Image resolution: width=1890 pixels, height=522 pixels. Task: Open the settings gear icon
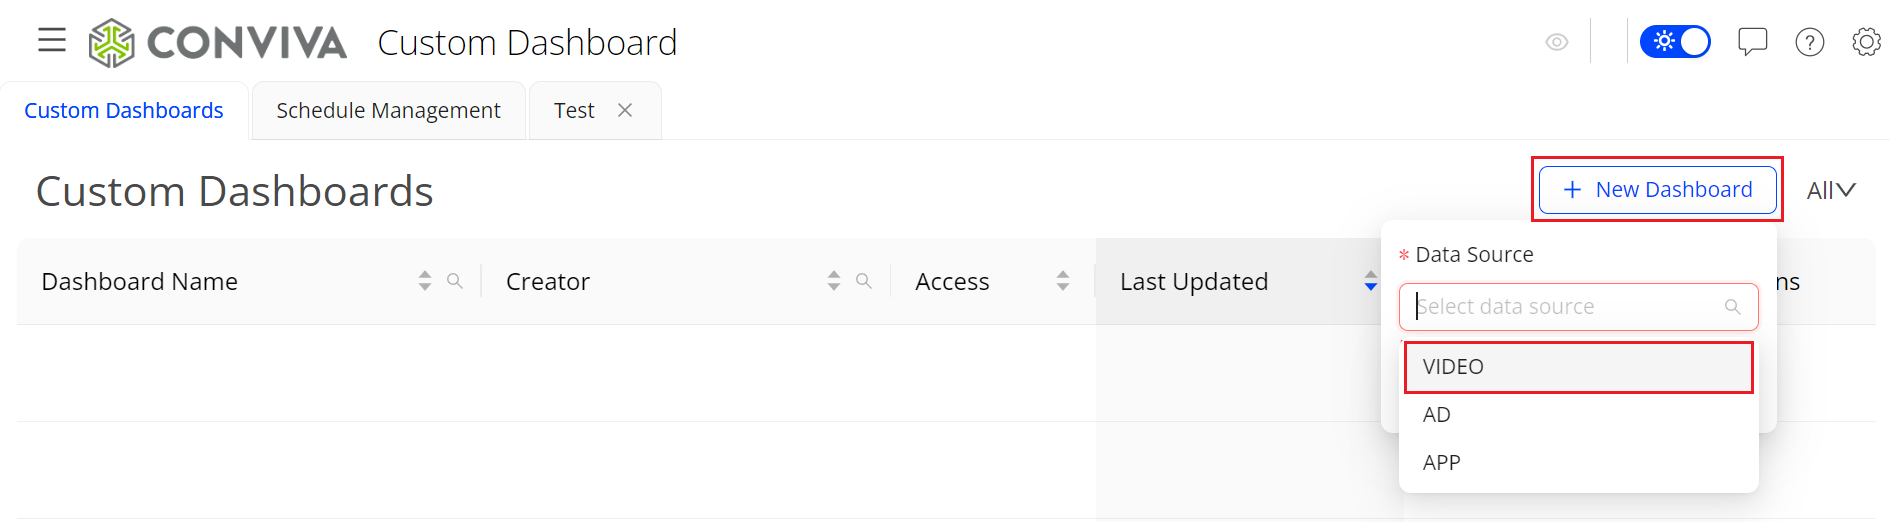[x=1866, y=42]
